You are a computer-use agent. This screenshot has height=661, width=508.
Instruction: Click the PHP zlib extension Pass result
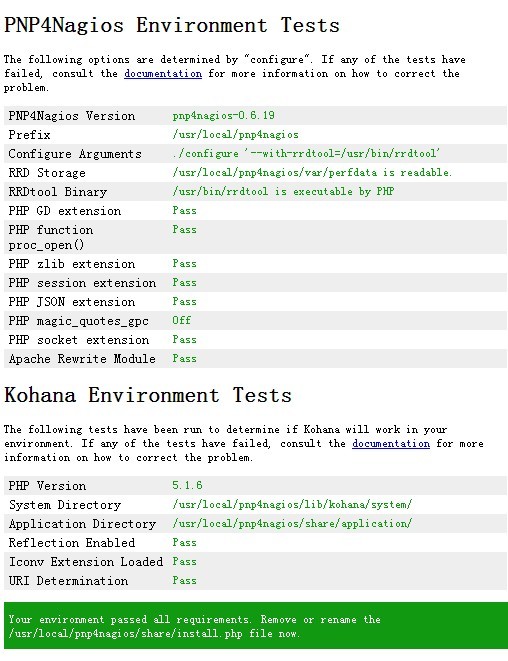[x=184, y=263]
